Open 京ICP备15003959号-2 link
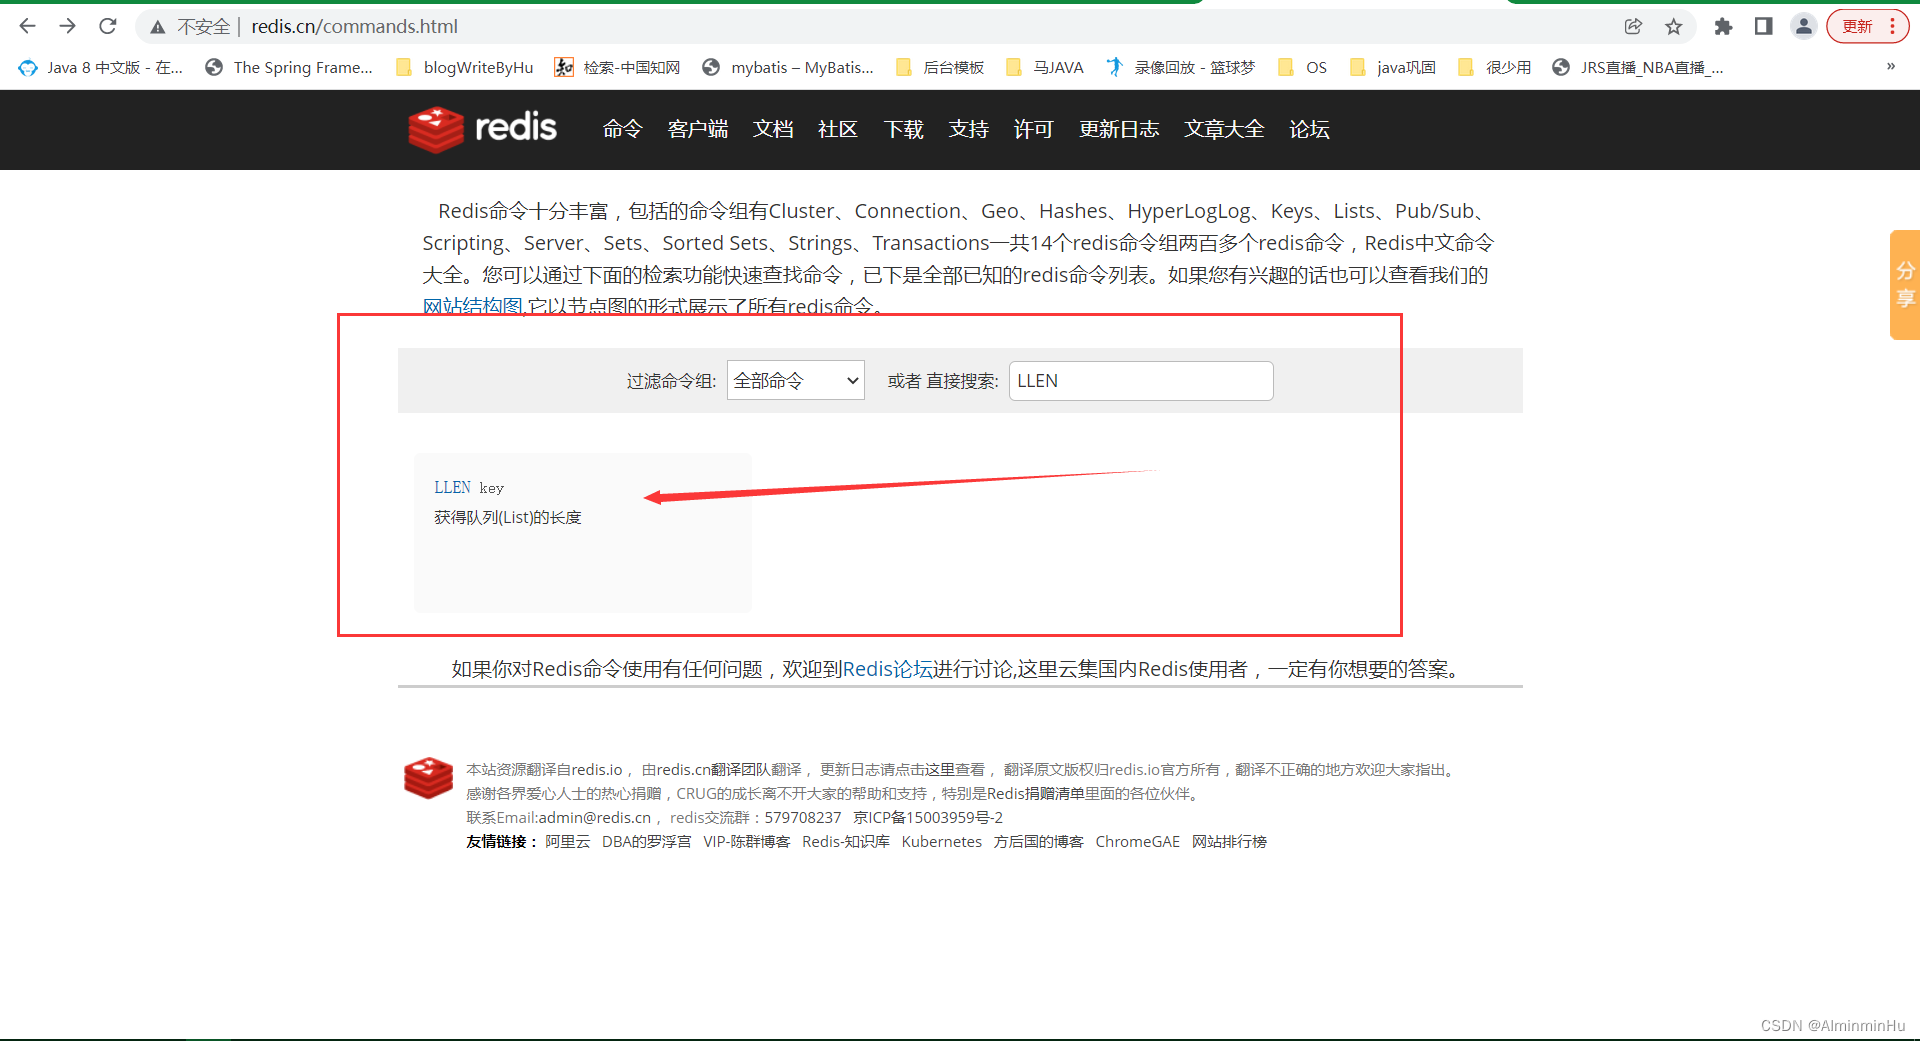 coord(928,818)
